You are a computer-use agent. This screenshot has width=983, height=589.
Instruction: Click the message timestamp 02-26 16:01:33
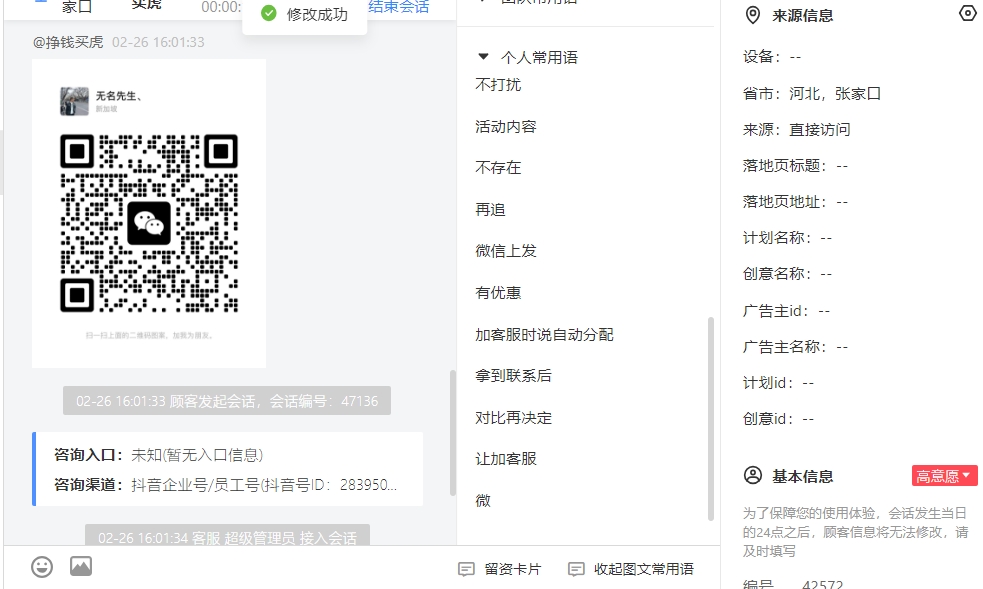point(158,42)
